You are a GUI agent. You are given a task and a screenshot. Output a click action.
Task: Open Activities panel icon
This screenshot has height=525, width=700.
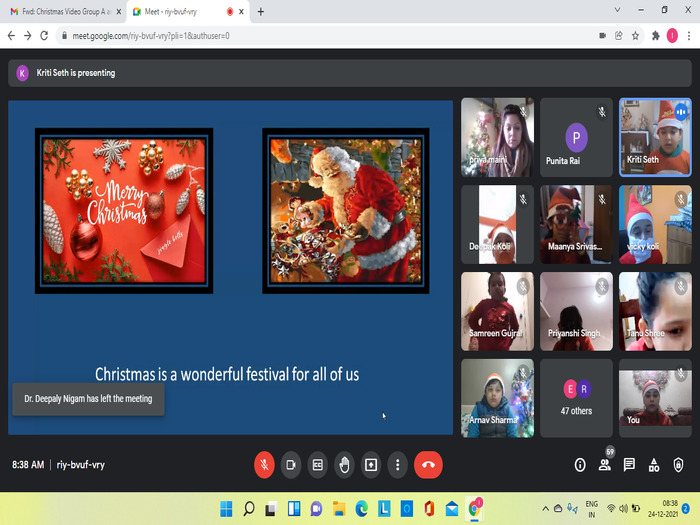[x=654, y=465]
